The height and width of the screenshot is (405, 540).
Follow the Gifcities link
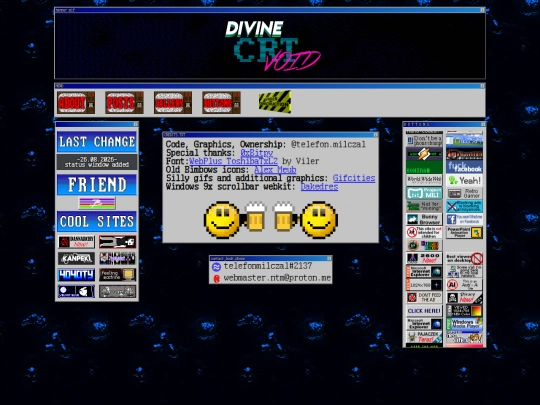(354, 178)
